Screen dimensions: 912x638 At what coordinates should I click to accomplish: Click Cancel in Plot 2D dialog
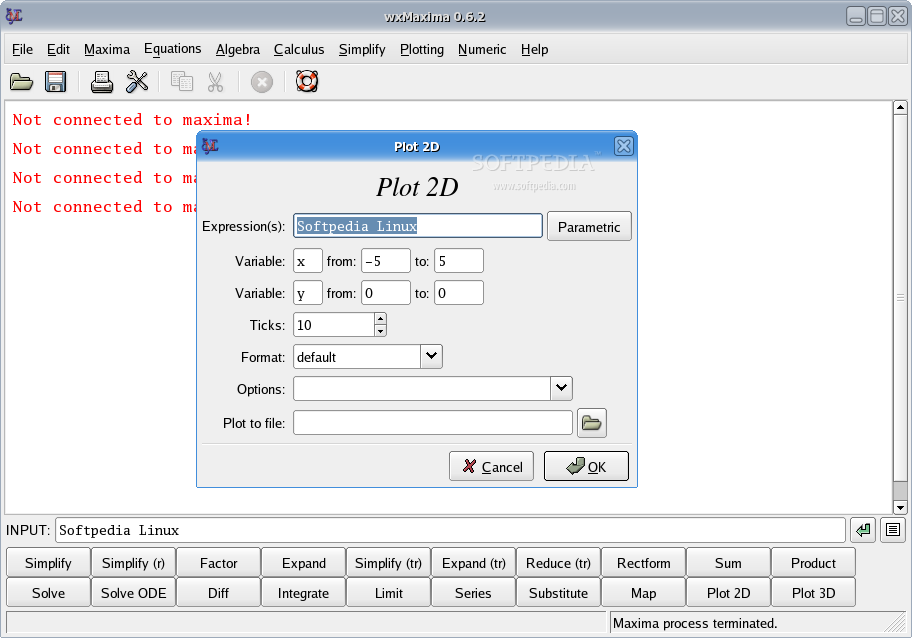tap(491, 466)
